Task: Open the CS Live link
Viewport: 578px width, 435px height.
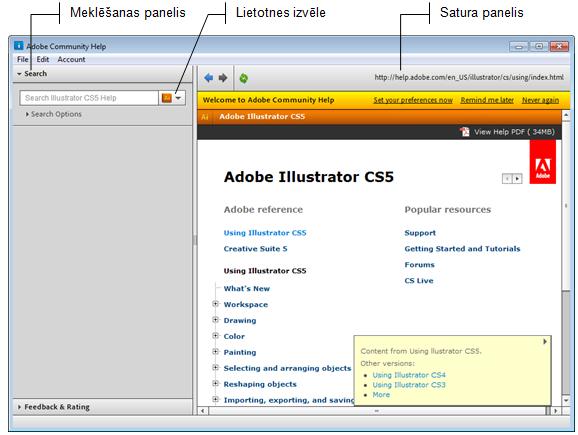Action: pyautogui.click(x=419, y=281)
